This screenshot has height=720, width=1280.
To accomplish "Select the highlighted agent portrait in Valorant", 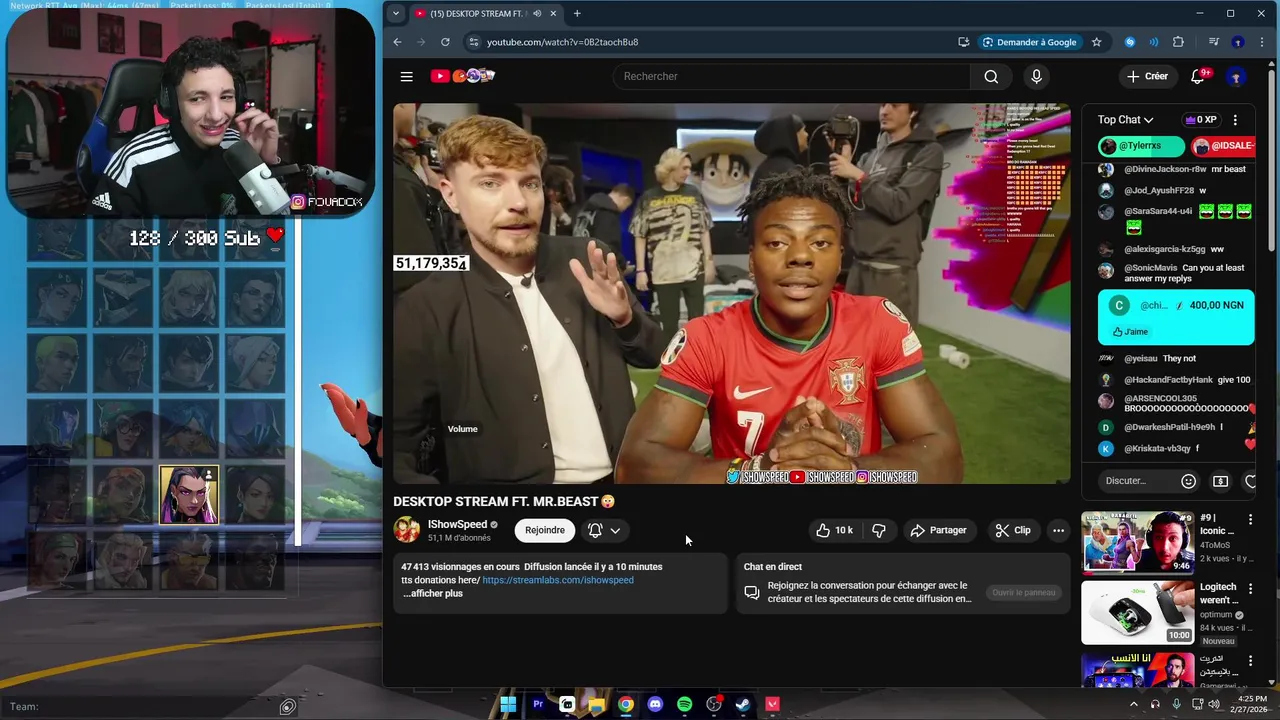I will pos(189,495).
